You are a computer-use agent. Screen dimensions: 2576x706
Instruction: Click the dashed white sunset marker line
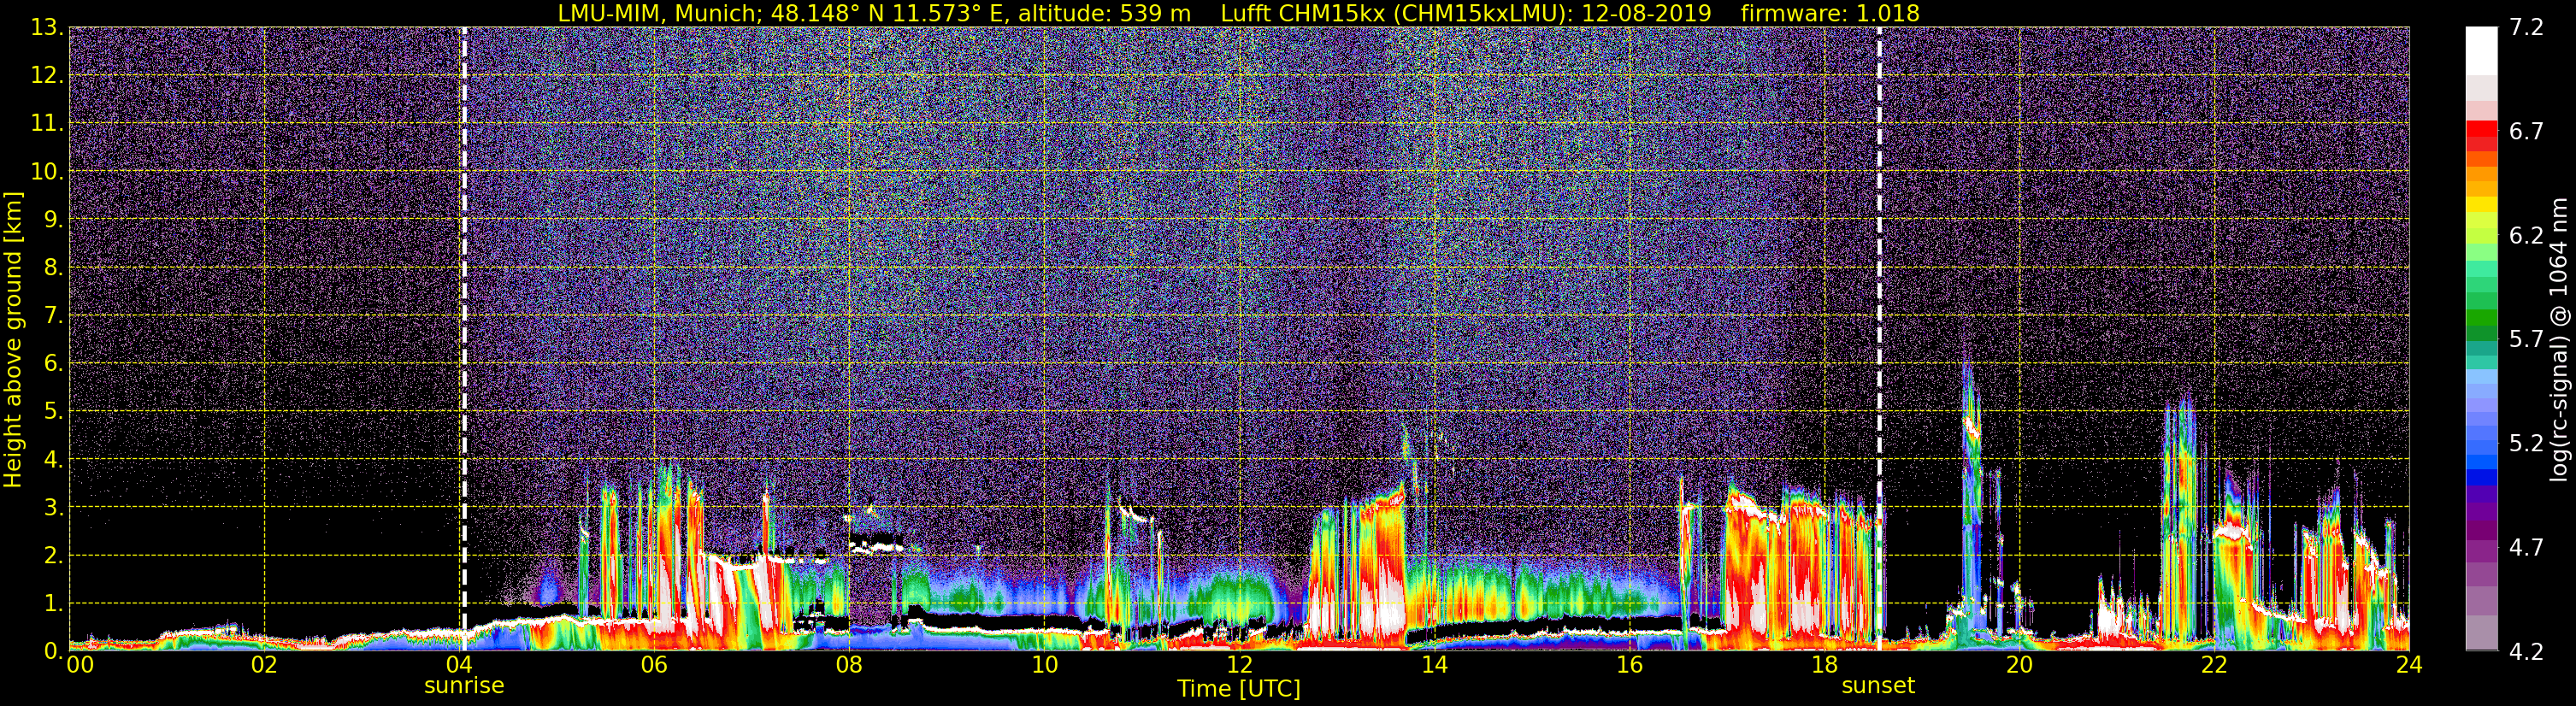click(1879, 338)
